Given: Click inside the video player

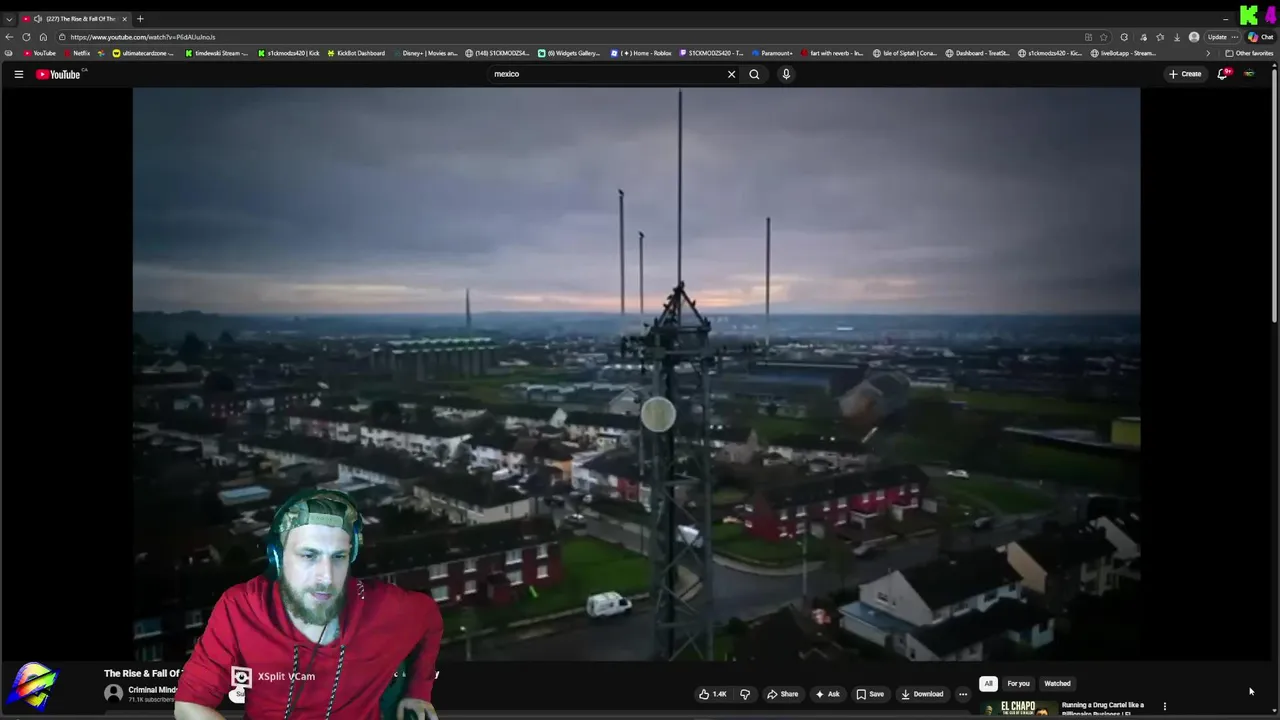Looking at the screenshot, I should click(636, 374).
